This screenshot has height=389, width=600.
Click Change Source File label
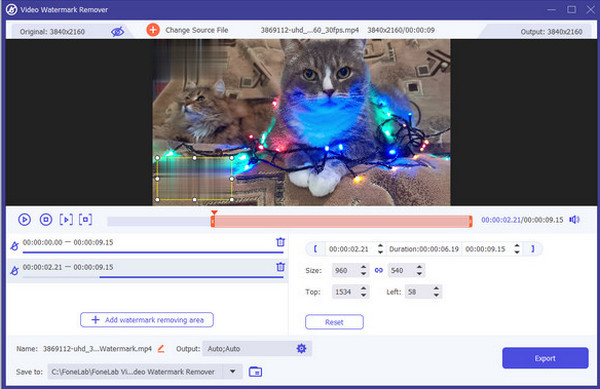(x=197, y=30)
